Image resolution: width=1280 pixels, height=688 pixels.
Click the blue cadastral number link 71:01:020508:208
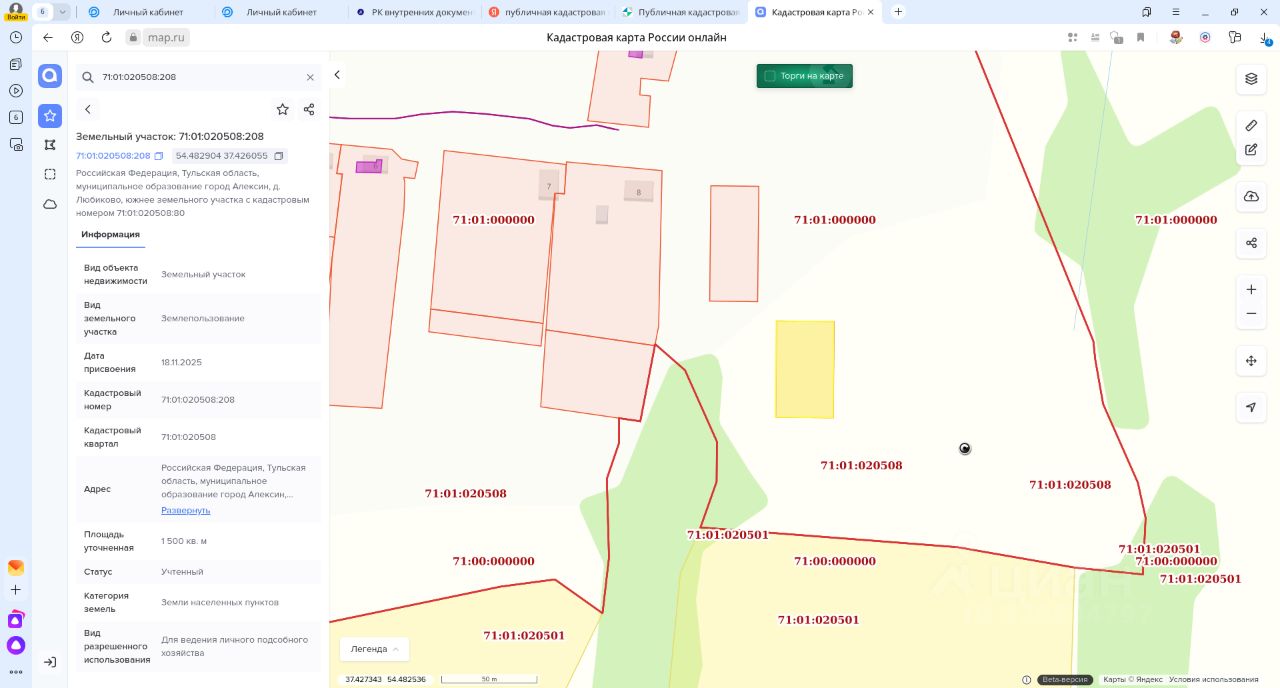(113, 156)
